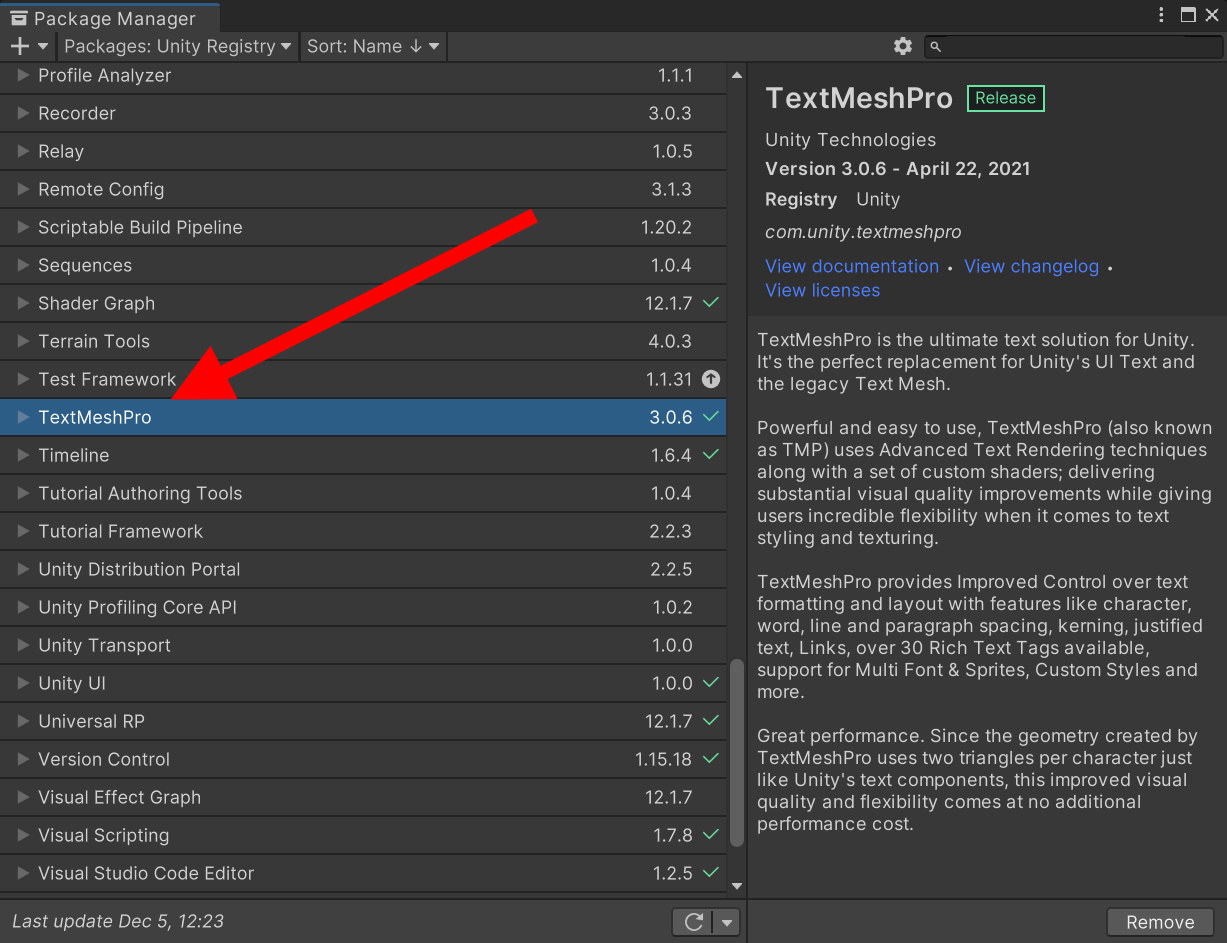Click the package list scroll up arrow
The width and height of the screenshot is (1227, 943).
coord(737,75)
